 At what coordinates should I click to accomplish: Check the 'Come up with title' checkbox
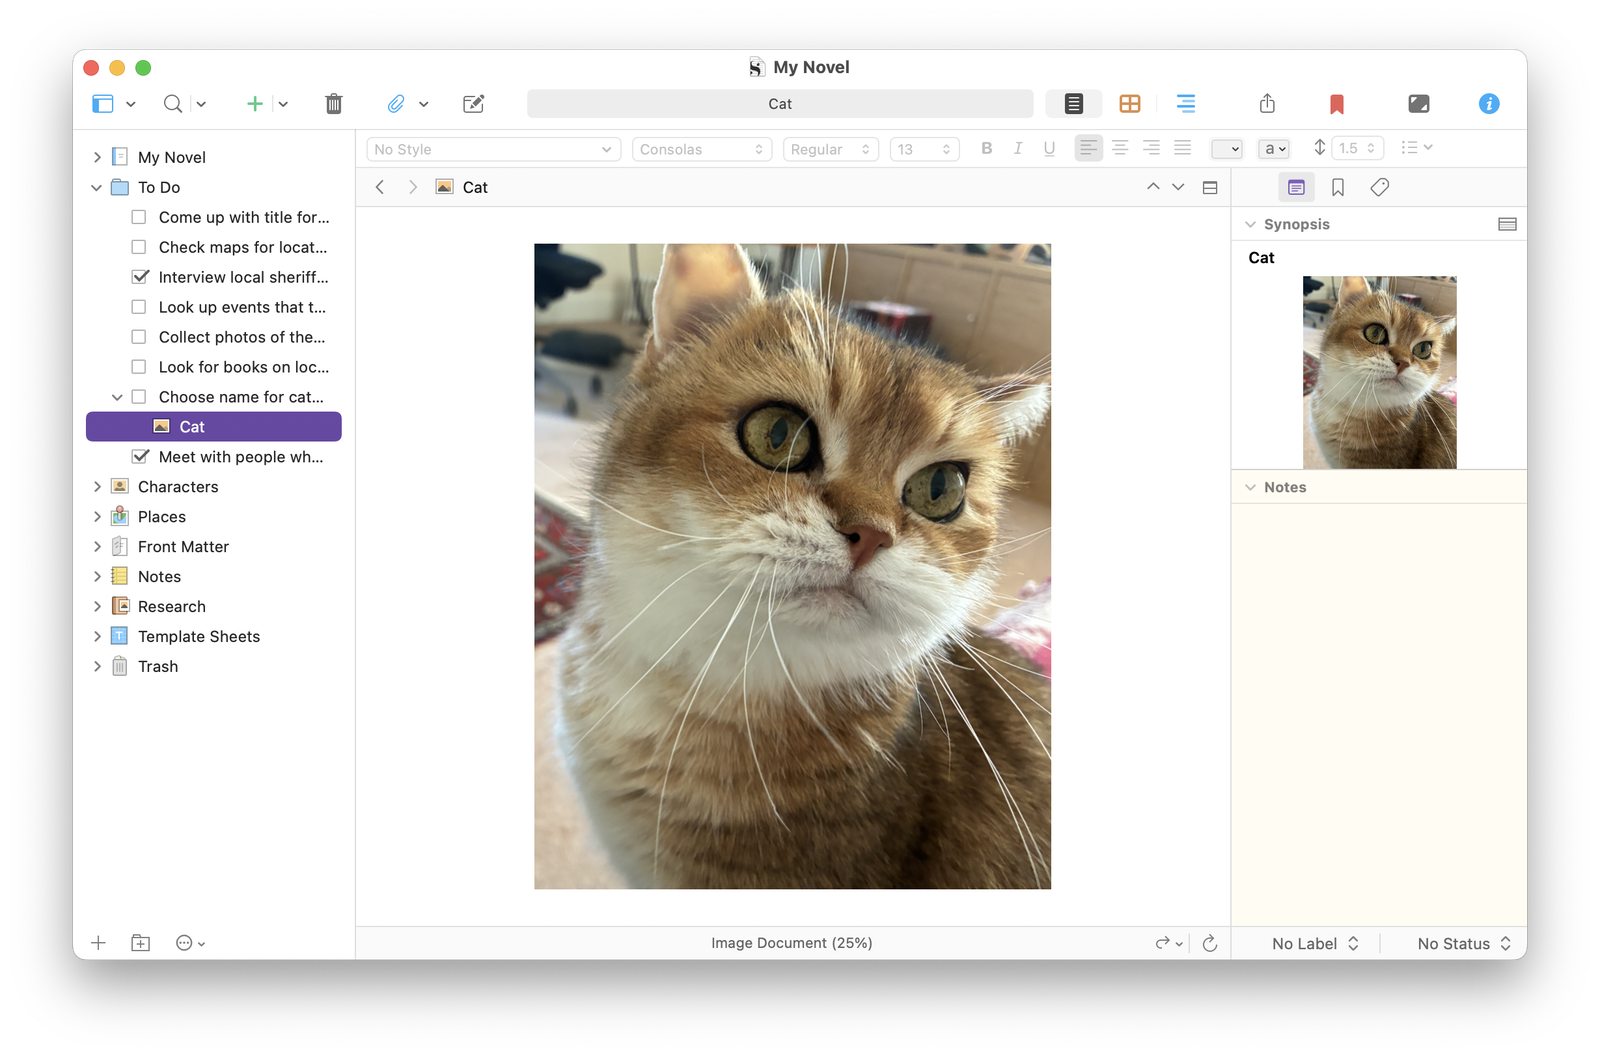tap(139, 217)
